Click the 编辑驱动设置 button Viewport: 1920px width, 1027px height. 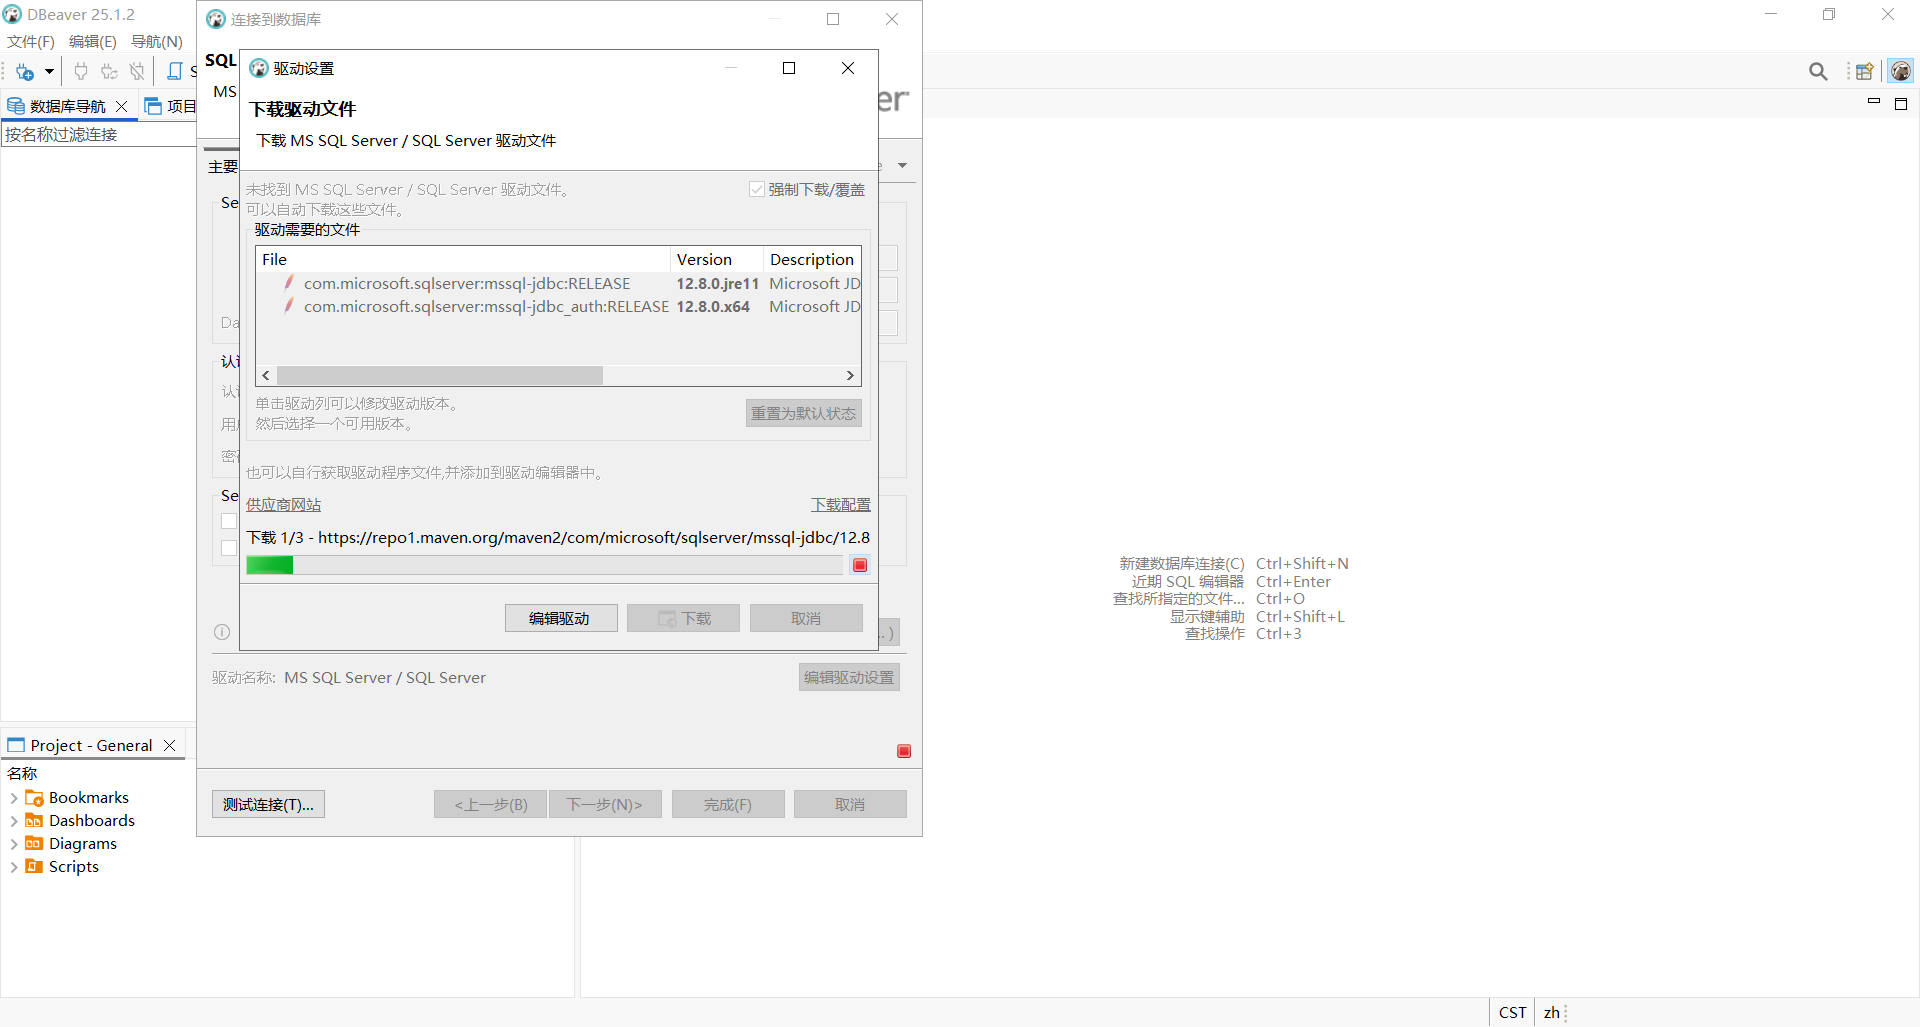849,677
